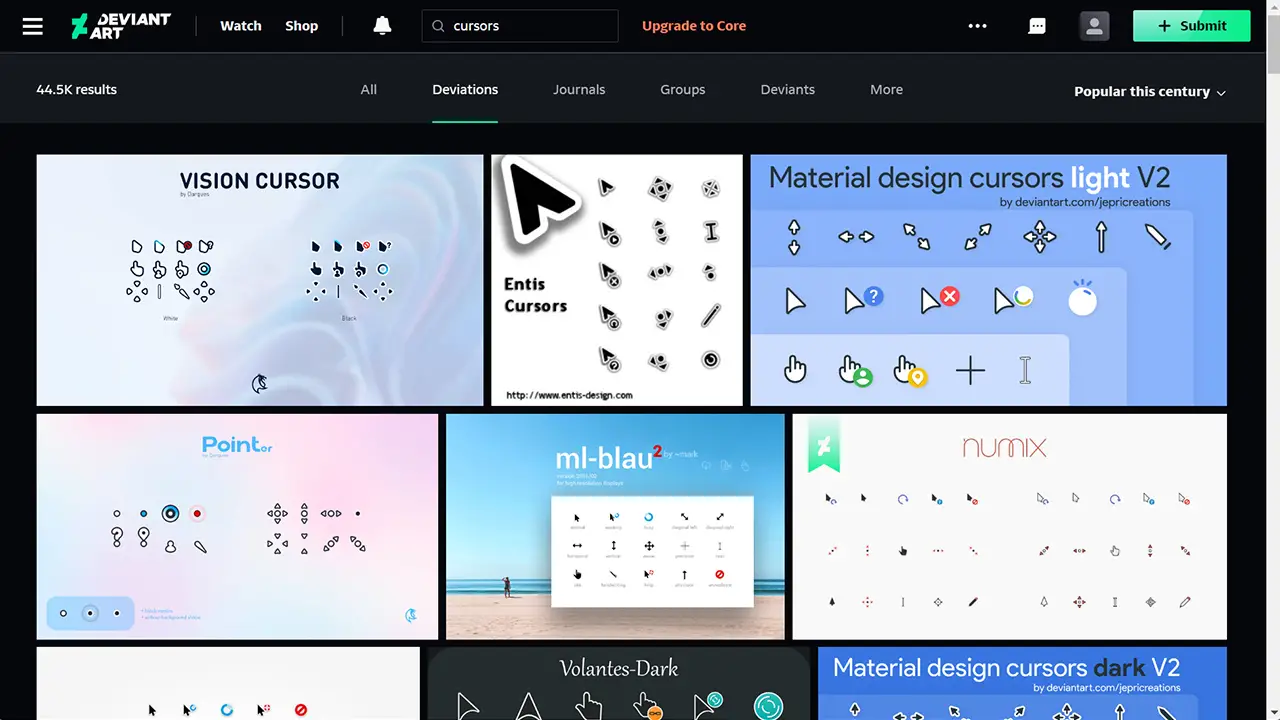Click the 44.5K results count text
The width and height of the screenshot is (1280, 720).
(x=77, y=89)
